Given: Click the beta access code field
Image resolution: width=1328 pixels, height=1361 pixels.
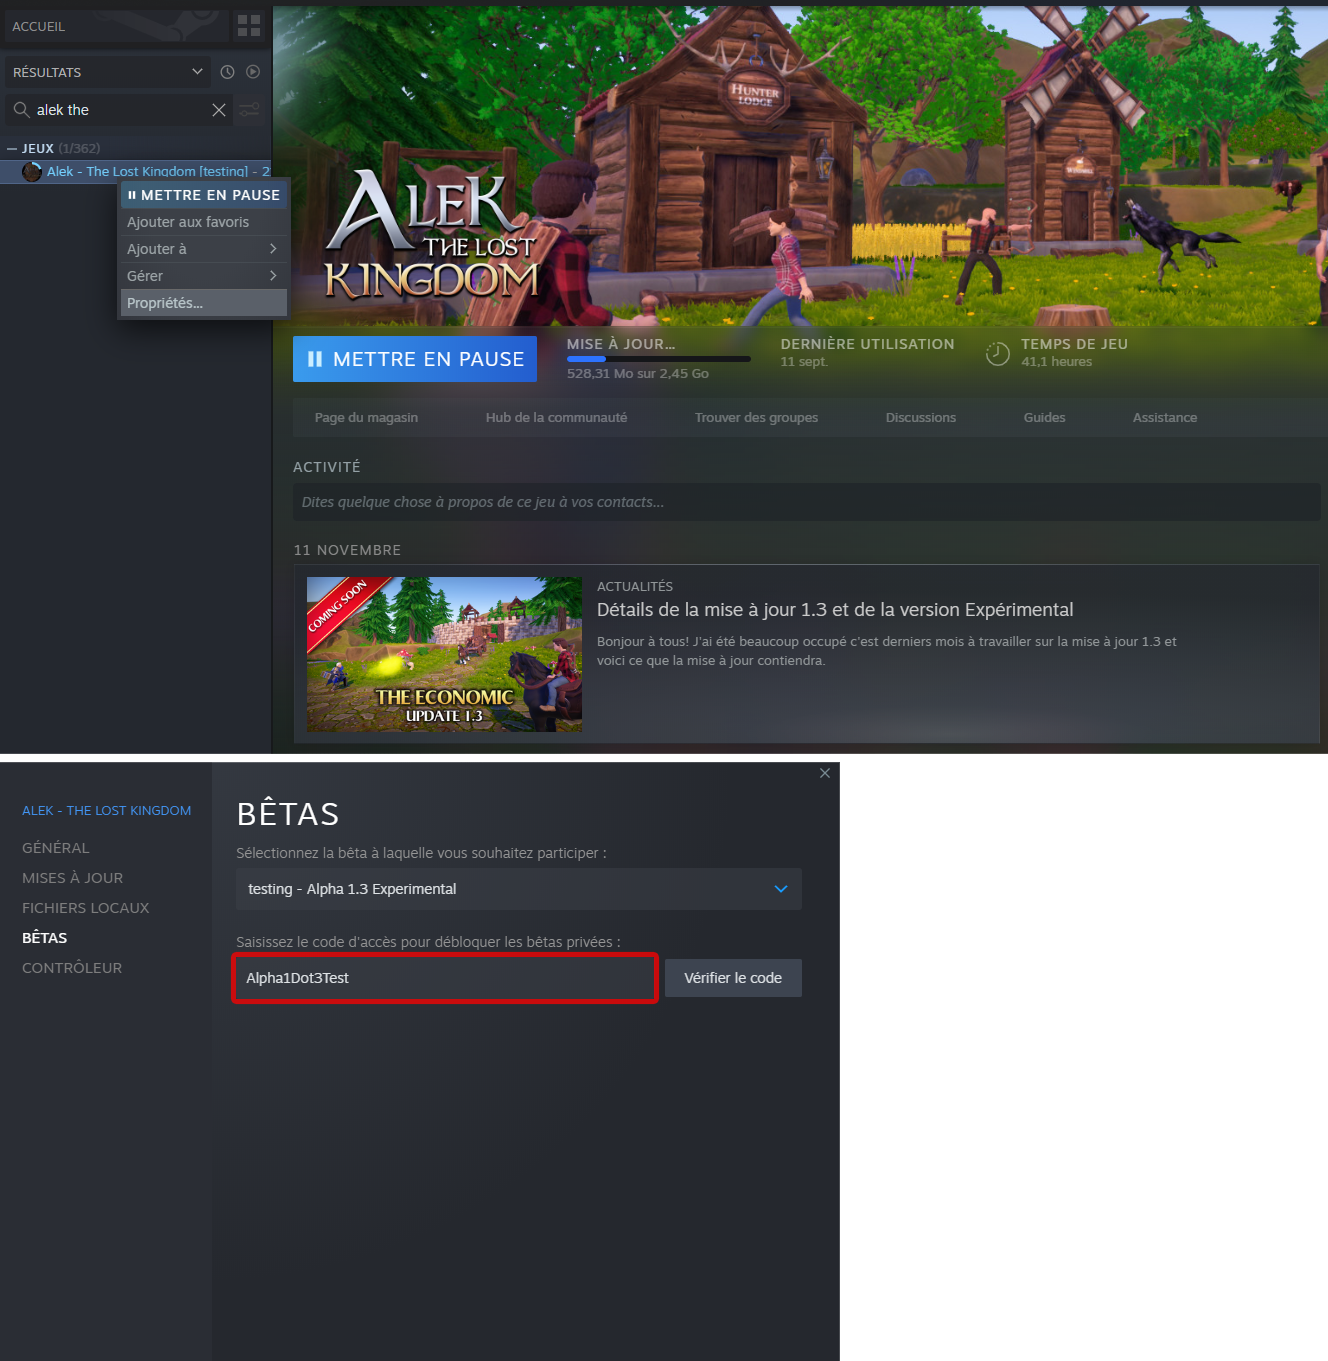Looking at the screenshot, I should 445,978.
